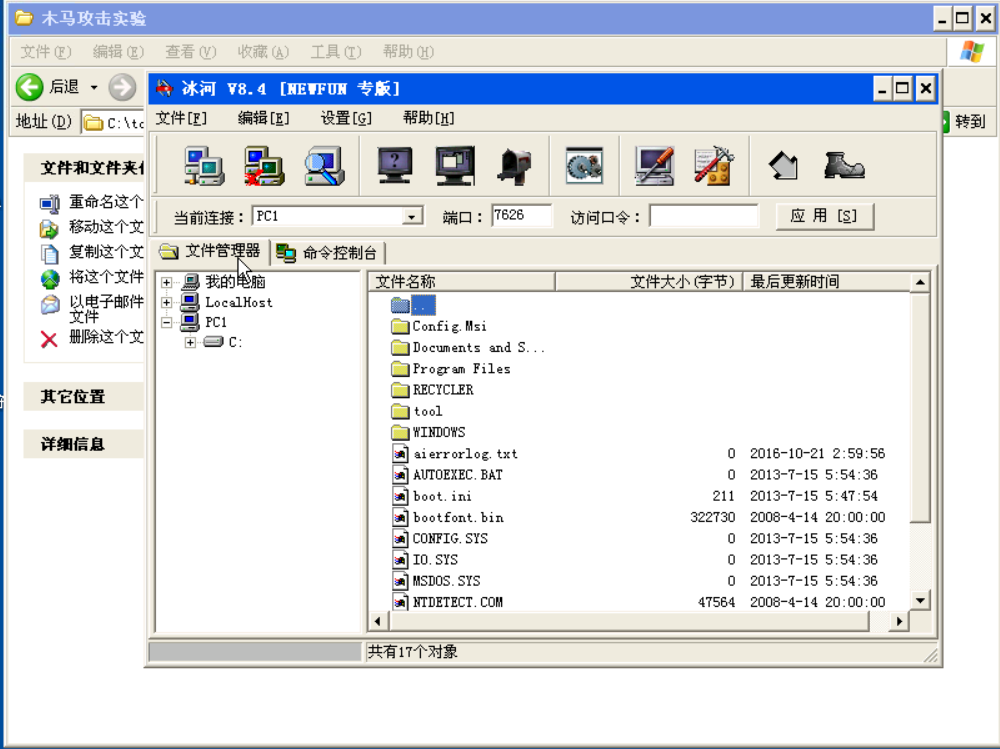Screen dimensions: 1000x749
Task: Select the tool folder row
Action: tap(416, 412)
